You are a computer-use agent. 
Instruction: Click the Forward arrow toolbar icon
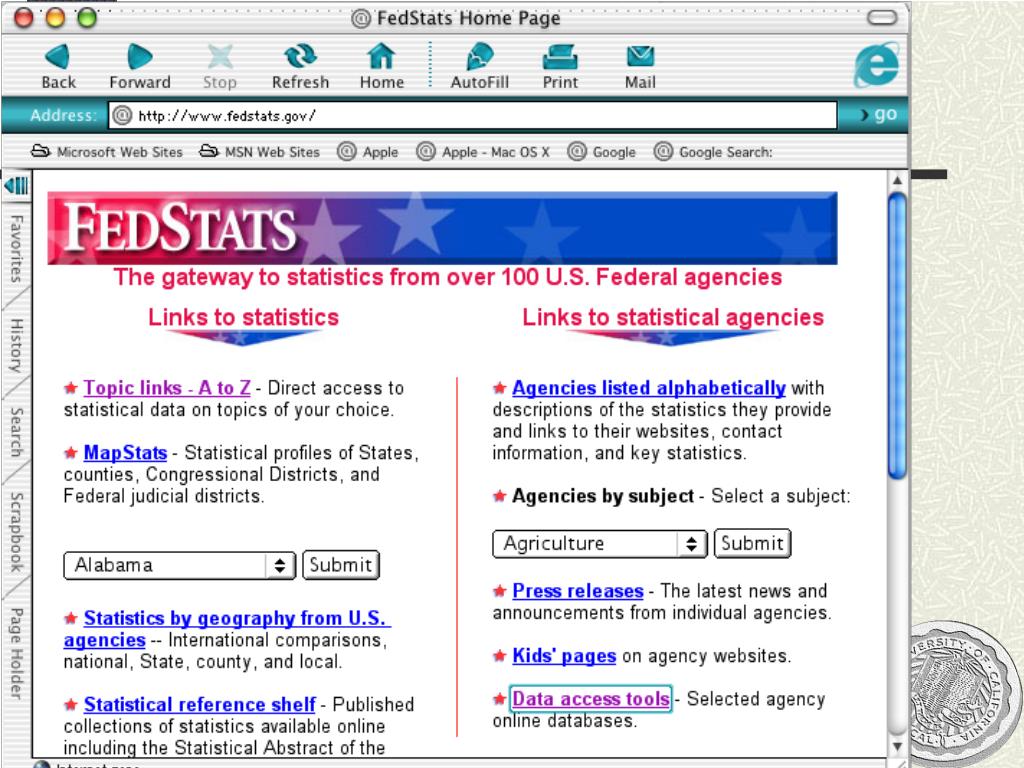point(139,57)
